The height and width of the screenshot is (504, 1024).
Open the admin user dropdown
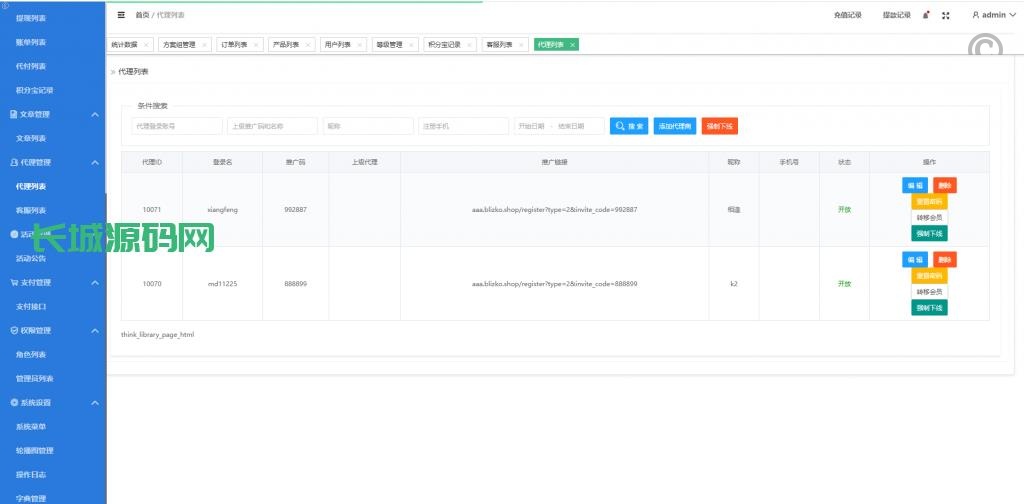point(994,15)
